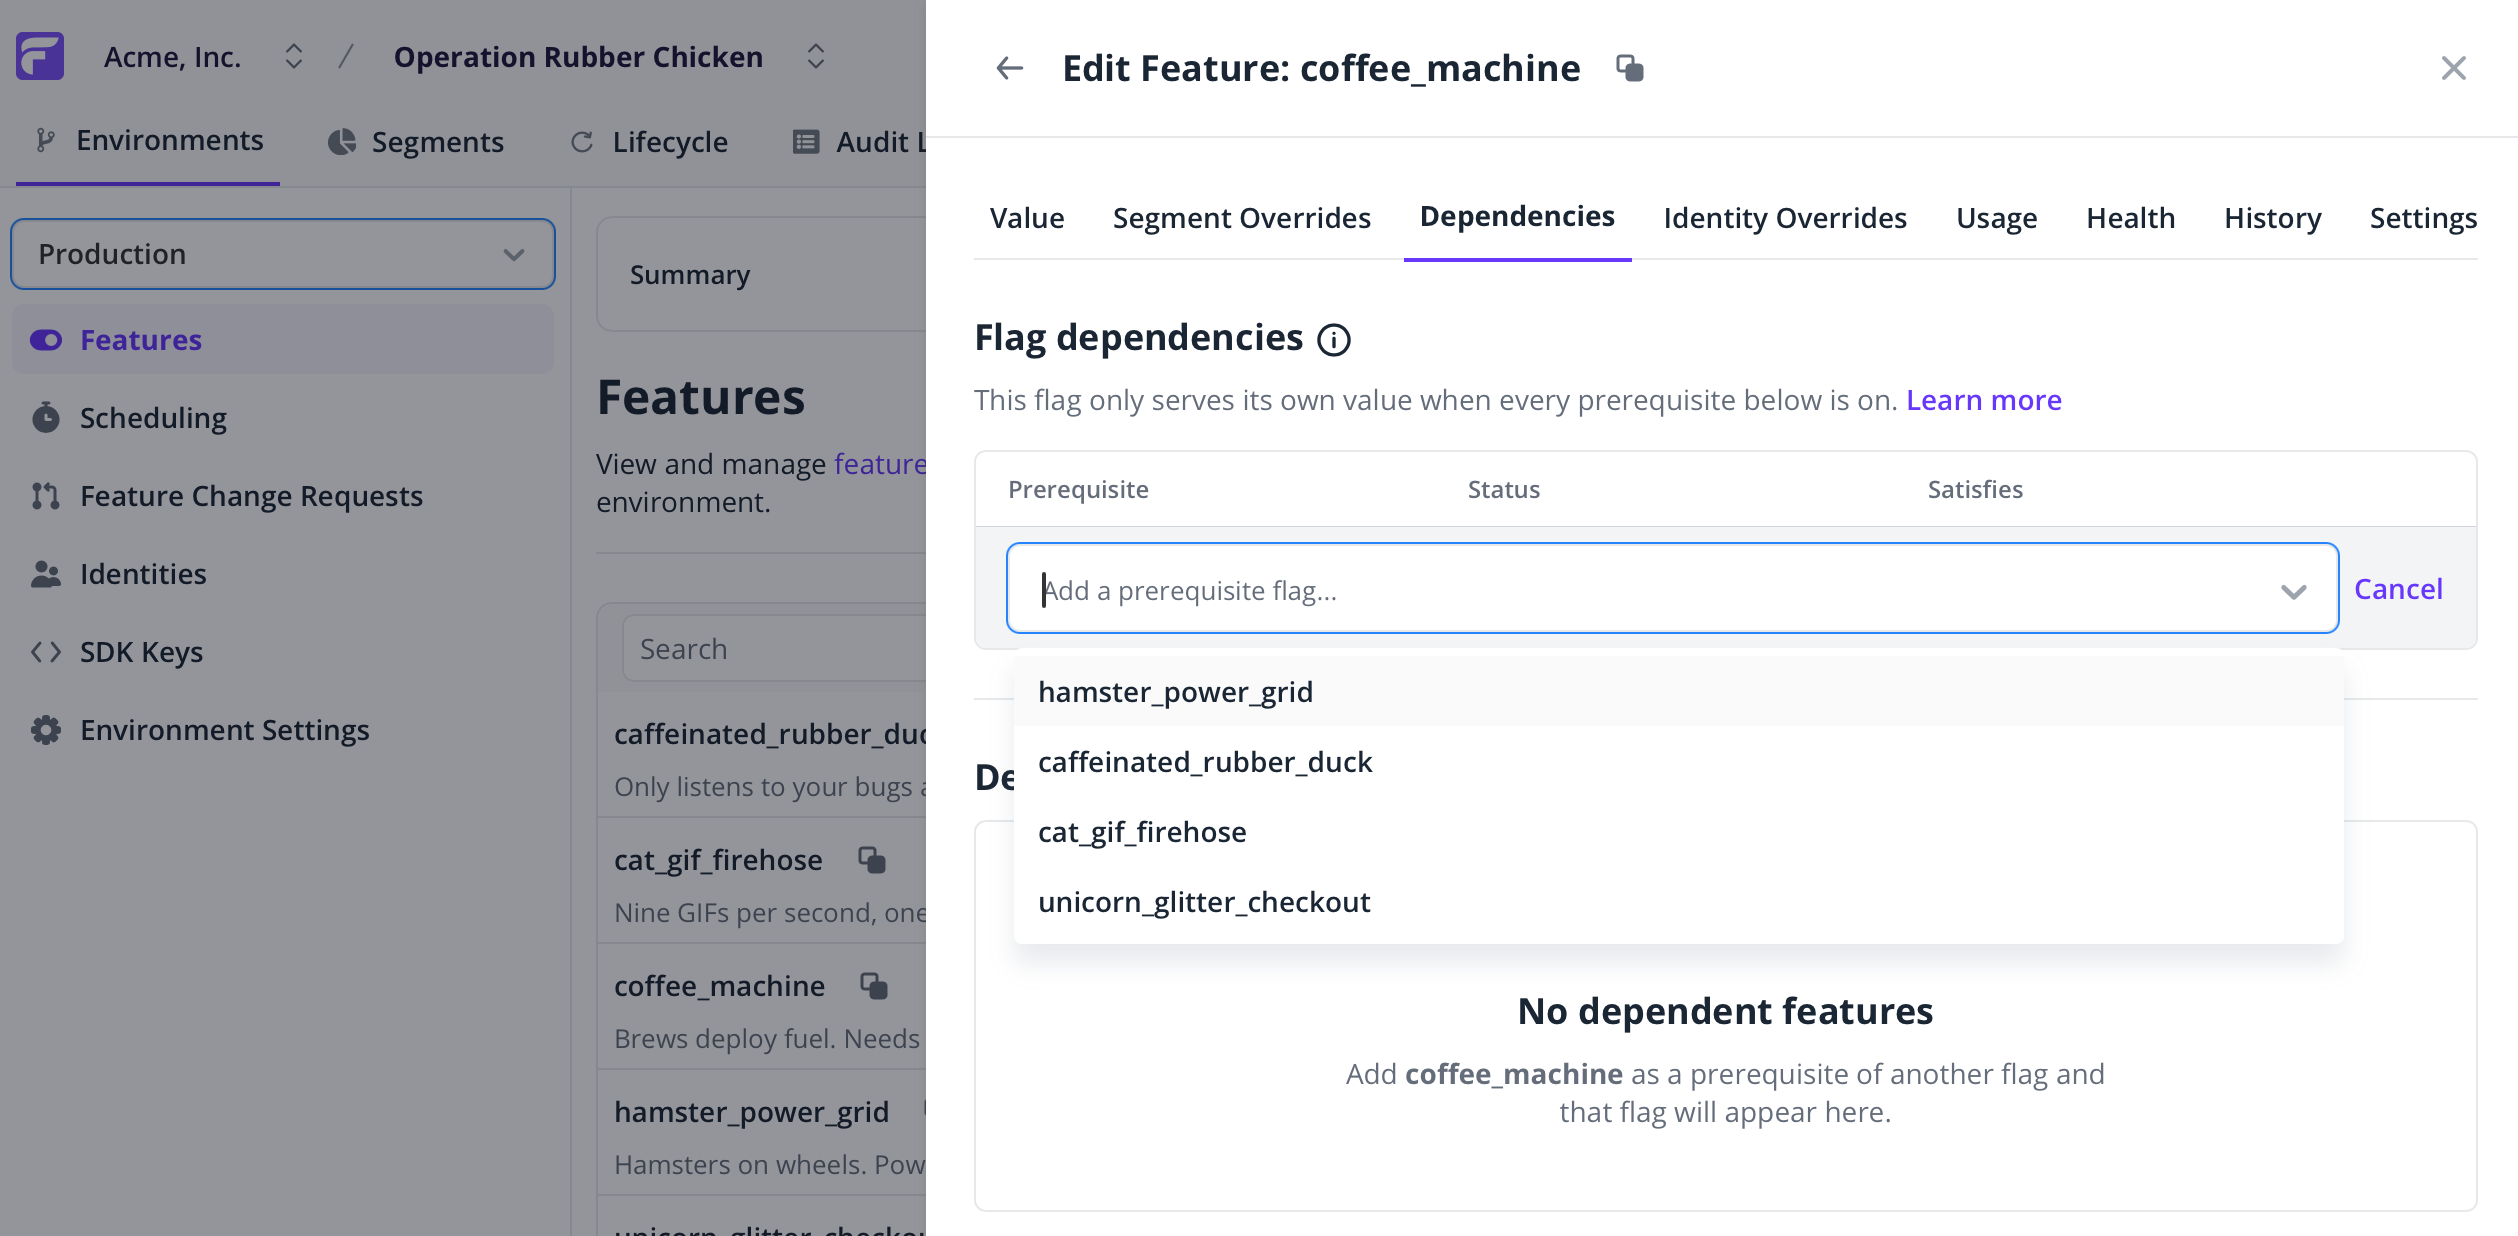The height and width of the screenshot is (1236, 2518).
Task: Follow the Learn more link
Action: [x=1983, y=400]
